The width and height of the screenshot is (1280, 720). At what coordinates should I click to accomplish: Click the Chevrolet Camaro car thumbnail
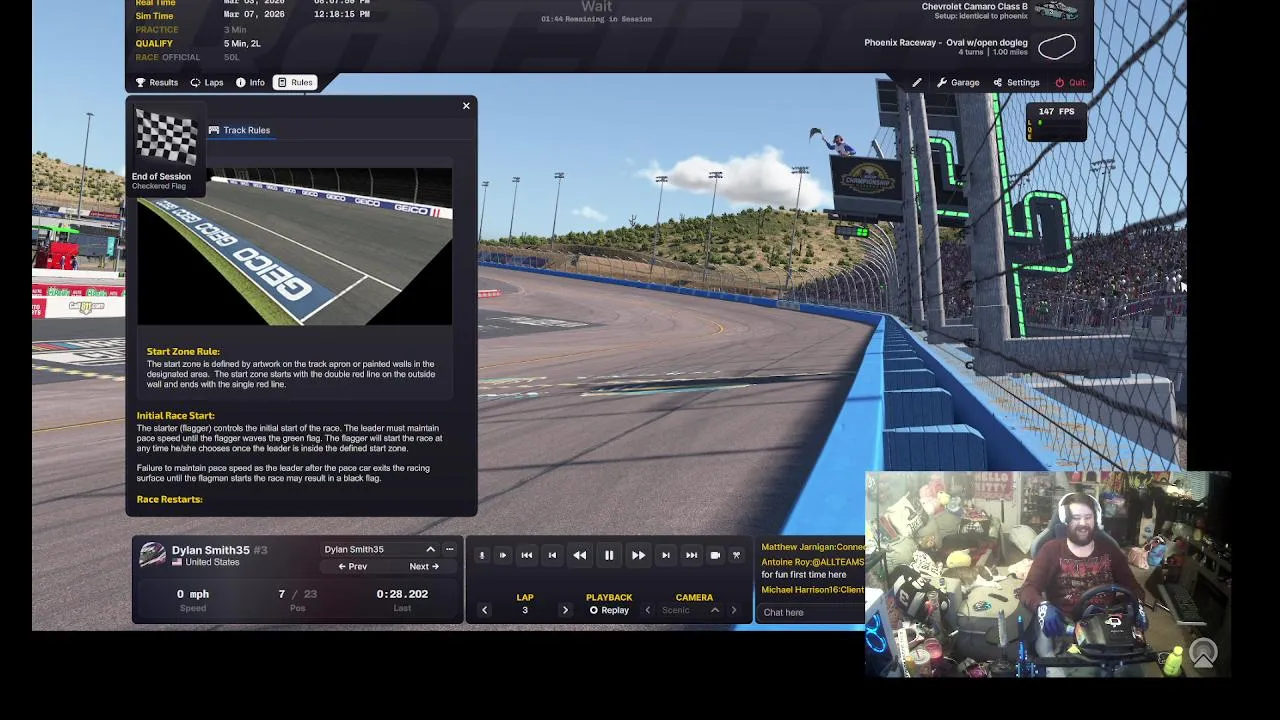pyautogui.click(x=1058, y=10)
